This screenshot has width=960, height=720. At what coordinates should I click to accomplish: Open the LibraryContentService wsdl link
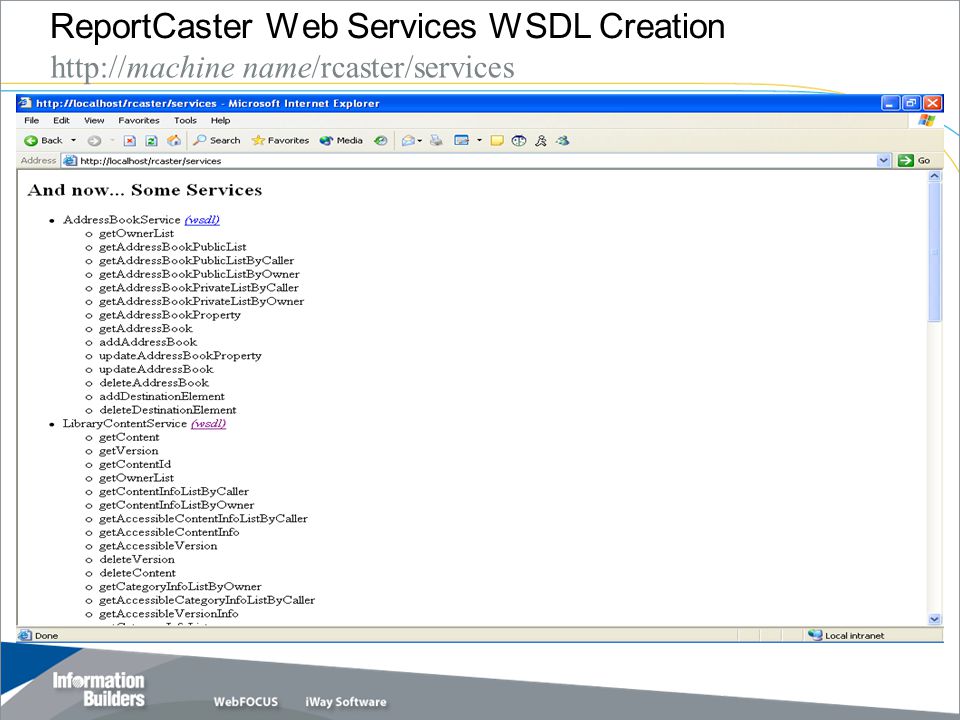click(x=208, y=424)
